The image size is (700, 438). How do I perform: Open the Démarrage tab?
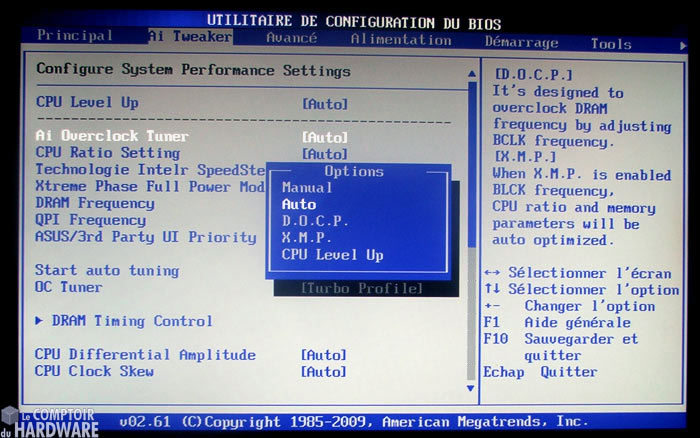click(x=521, y=42)
